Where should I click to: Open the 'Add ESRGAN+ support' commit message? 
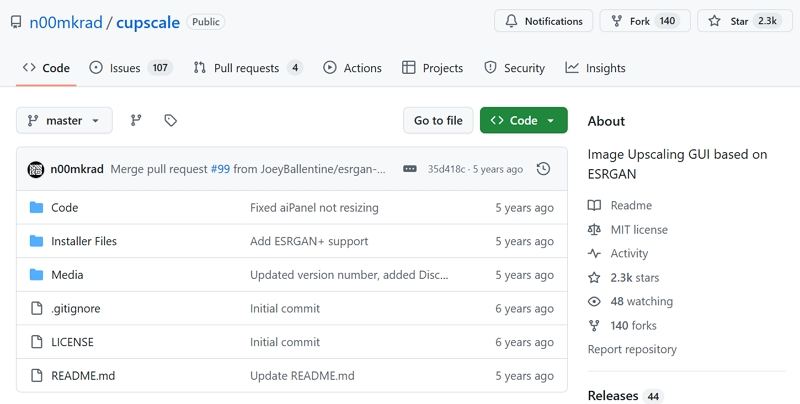309,241
